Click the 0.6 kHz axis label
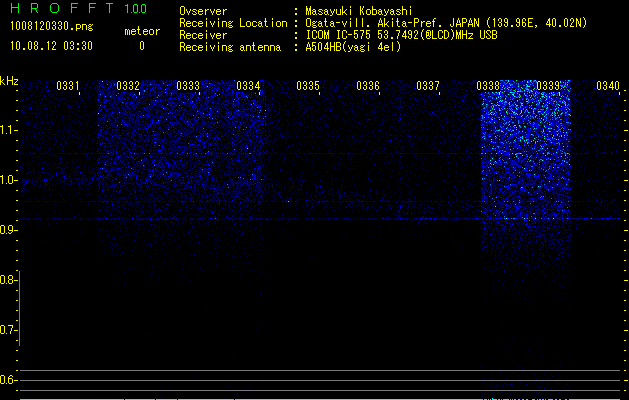This screenshot has height=400, width=629. (8, 380)
